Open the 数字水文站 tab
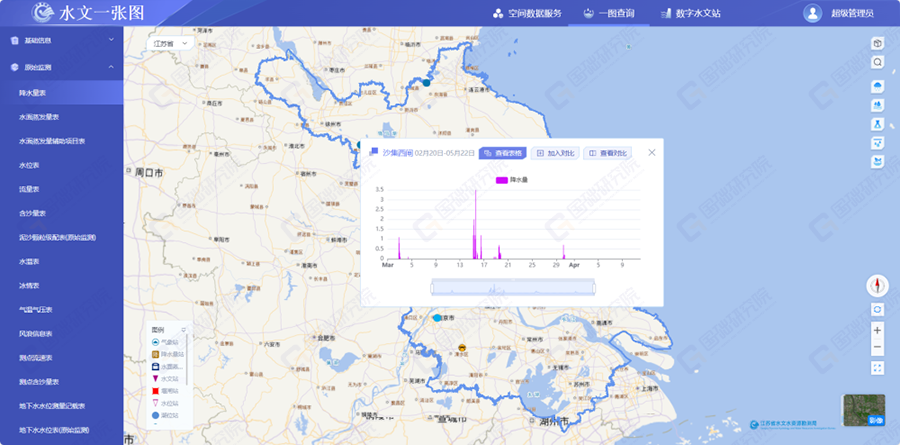Image resolution: width=900 pixels, height=445 pixels. (689, 13)
